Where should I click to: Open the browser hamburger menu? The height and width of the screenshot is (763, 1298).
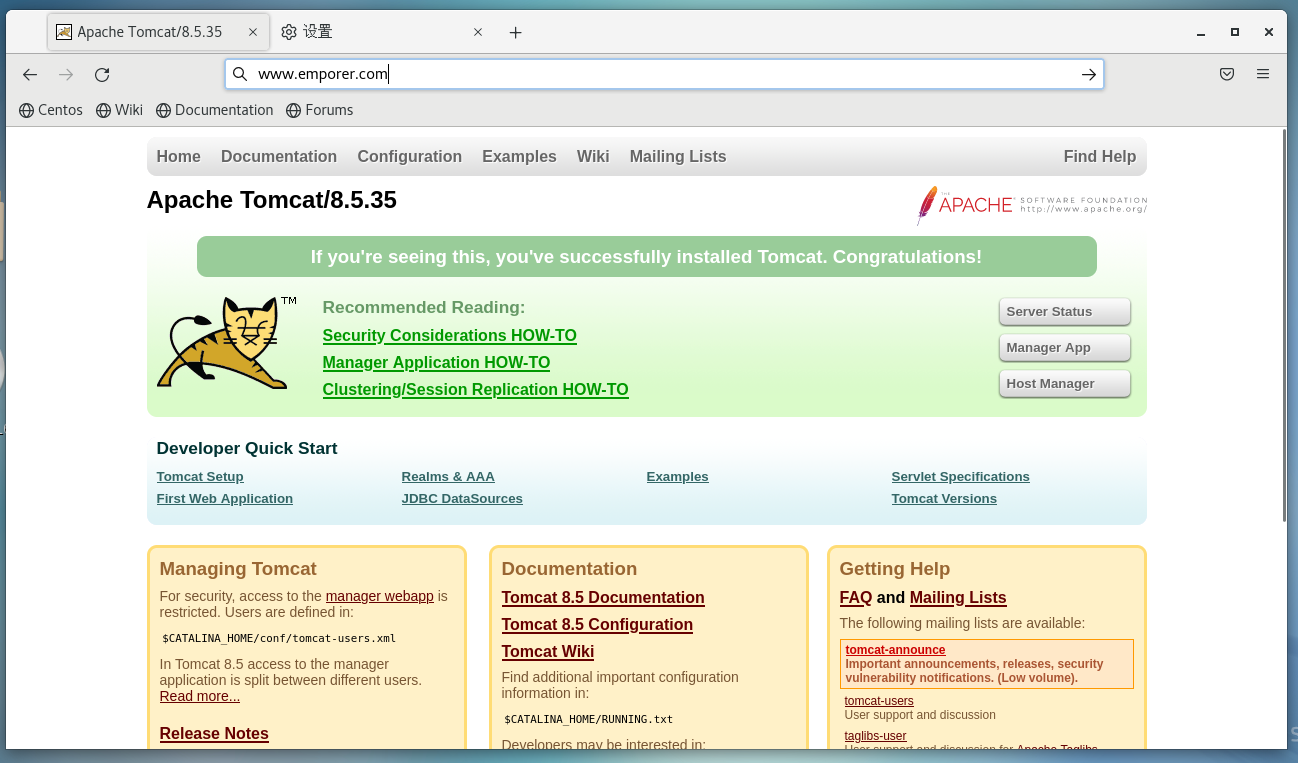point(1263,74)
